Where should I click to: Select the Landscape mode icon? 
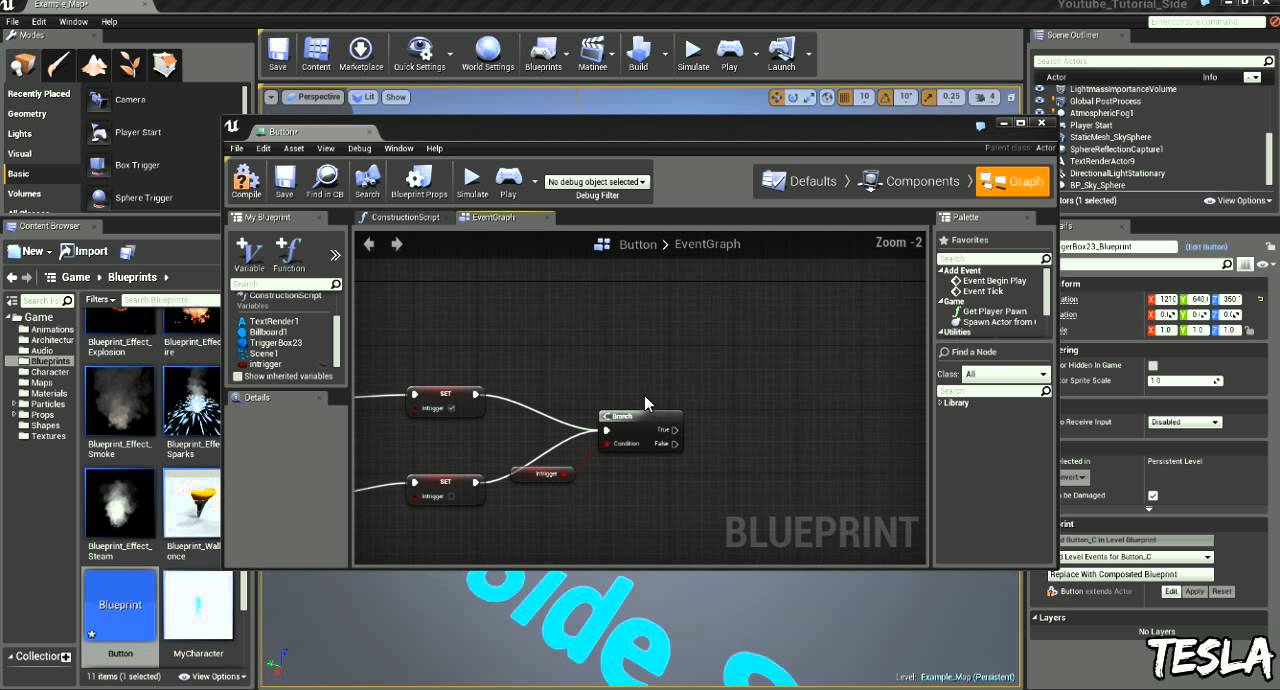(94, 65)
